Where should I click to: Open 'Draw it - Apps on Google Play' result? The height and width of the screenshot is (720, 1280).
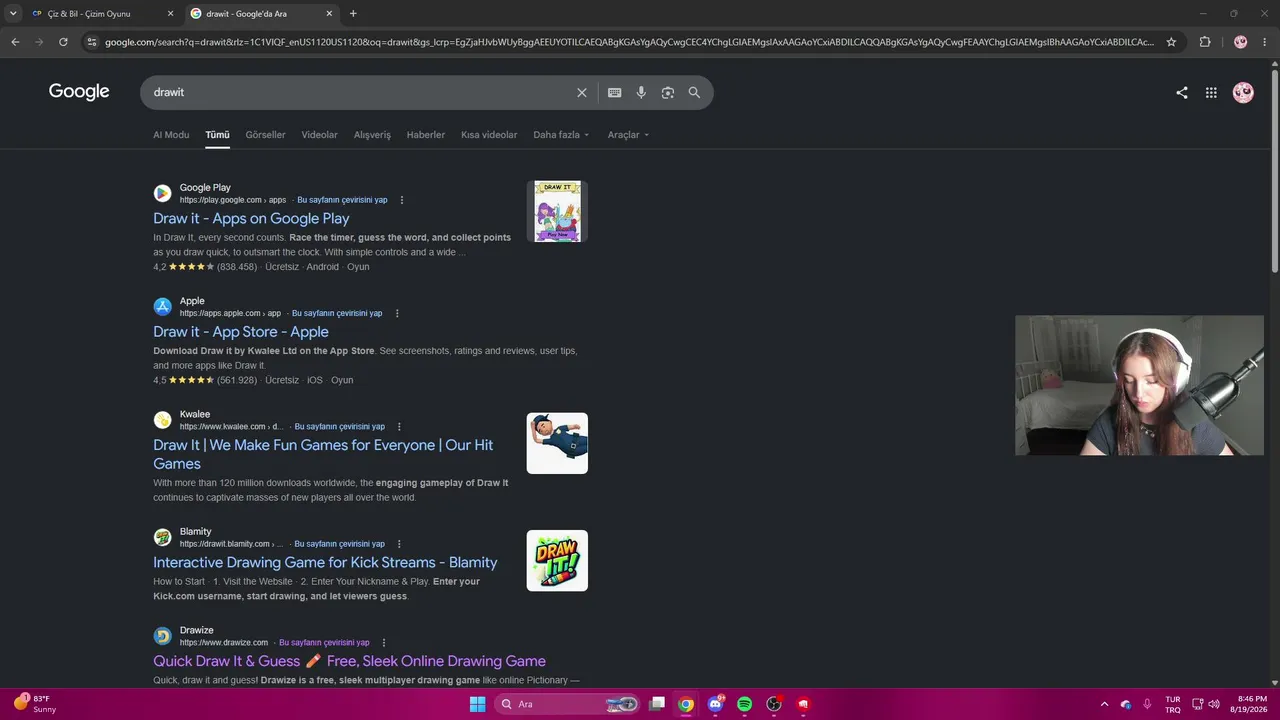point(251,218)
